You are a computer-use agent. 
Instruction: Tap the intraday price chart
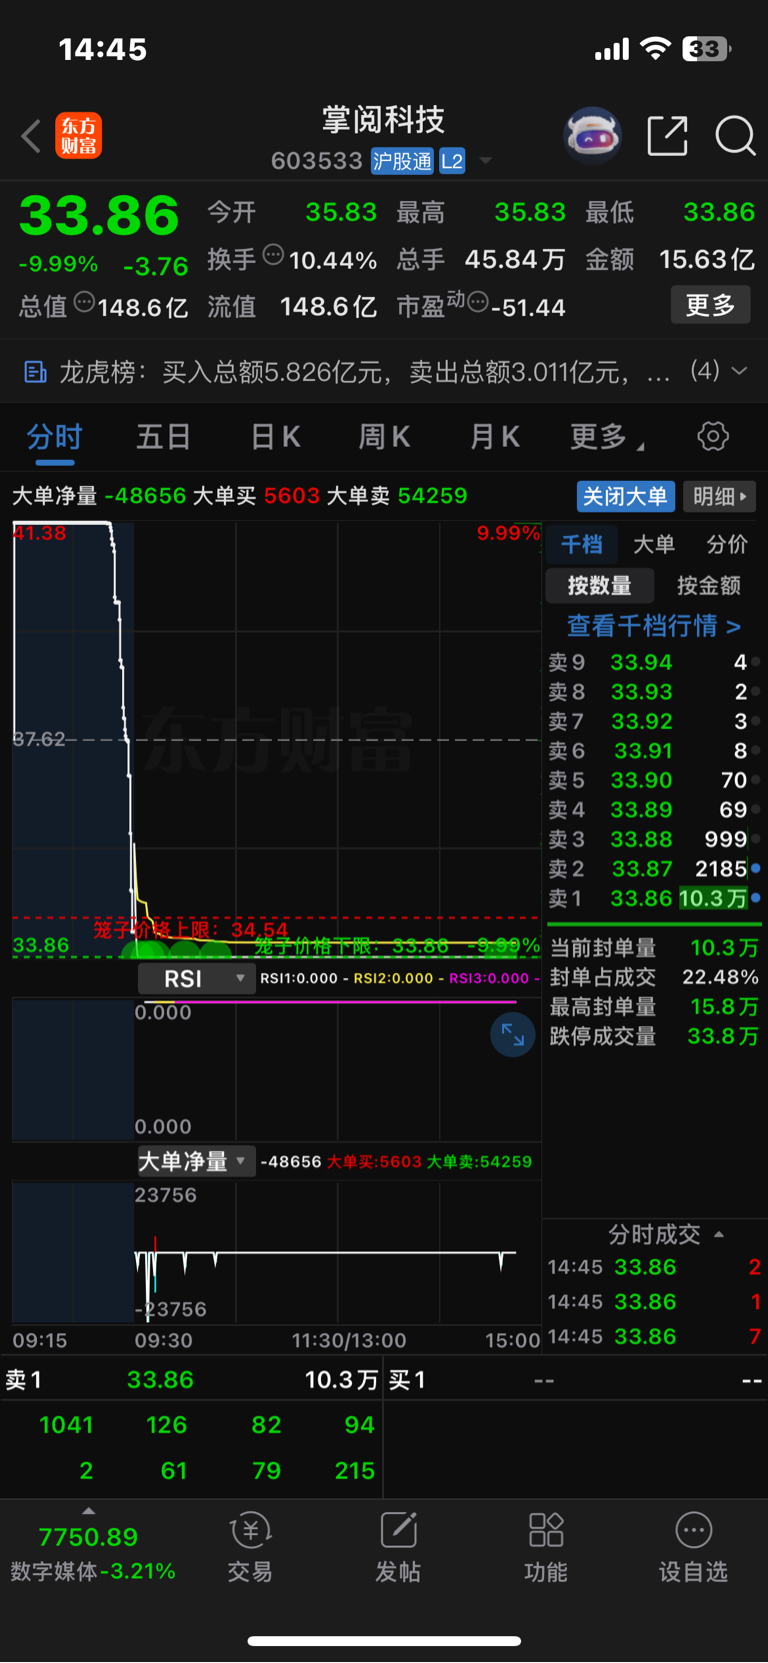click(276, 740)
